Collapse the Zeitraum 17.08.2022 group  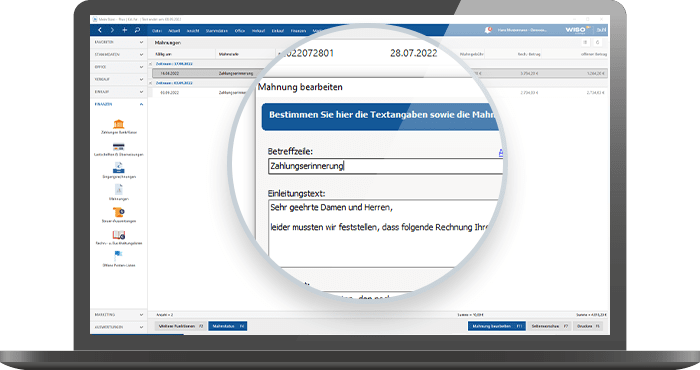pos(151,64)
